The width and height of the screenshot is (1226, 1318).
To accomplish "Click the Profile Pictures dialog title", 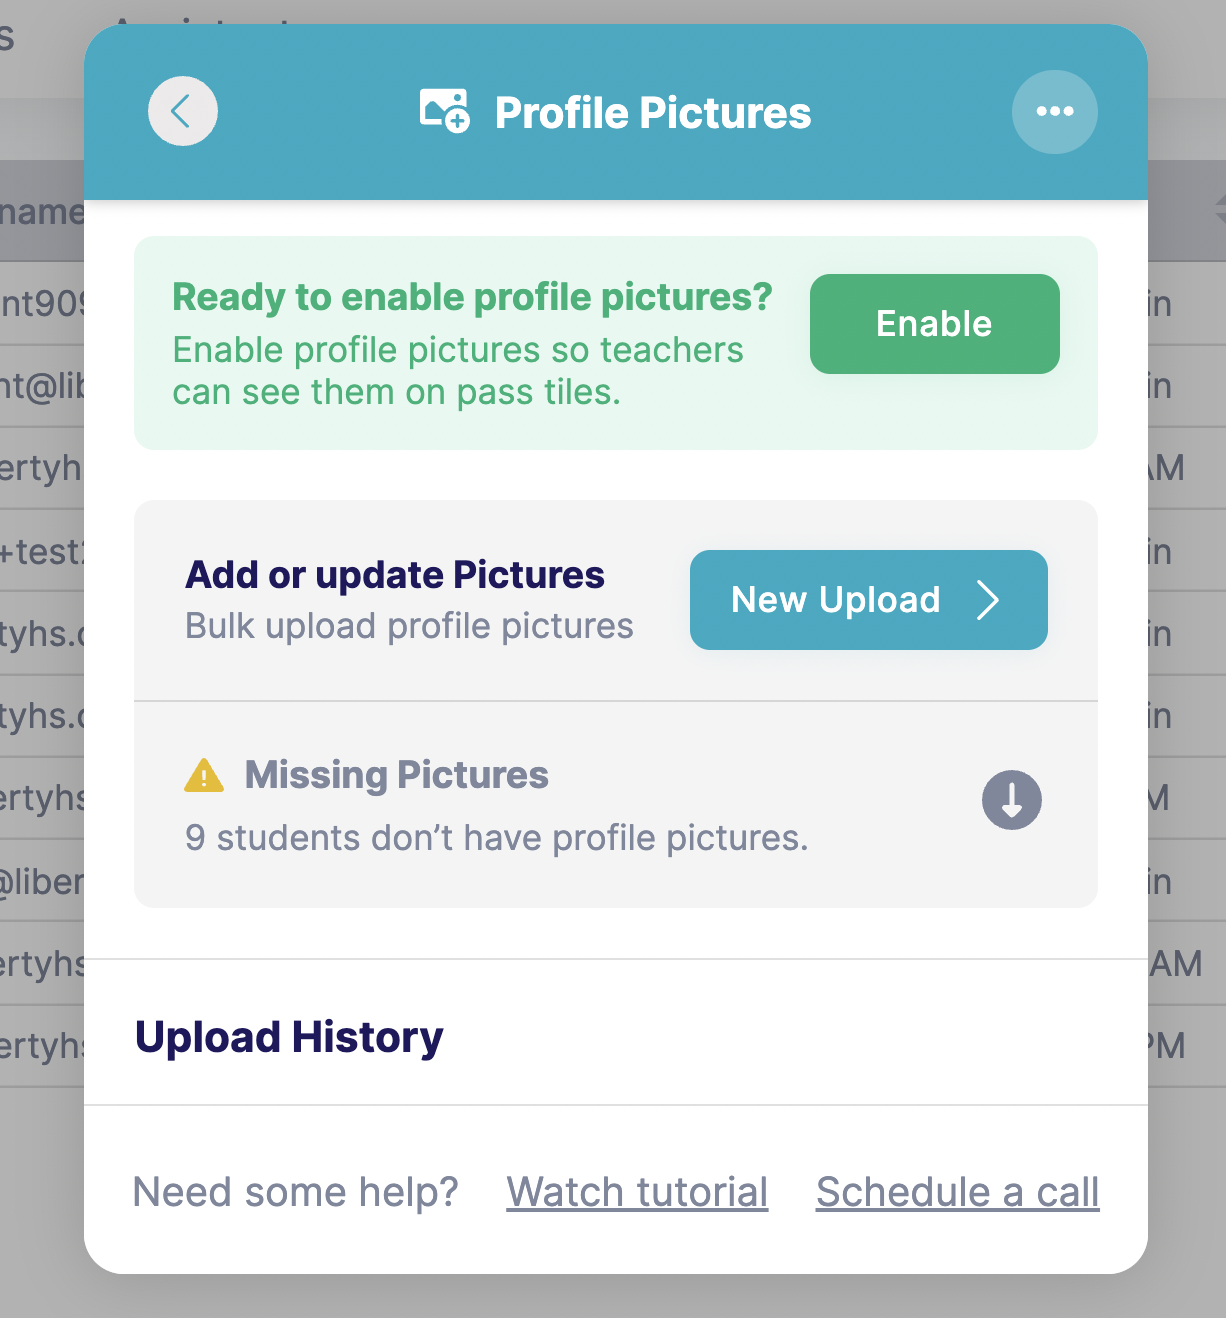I will coord(652,113).
